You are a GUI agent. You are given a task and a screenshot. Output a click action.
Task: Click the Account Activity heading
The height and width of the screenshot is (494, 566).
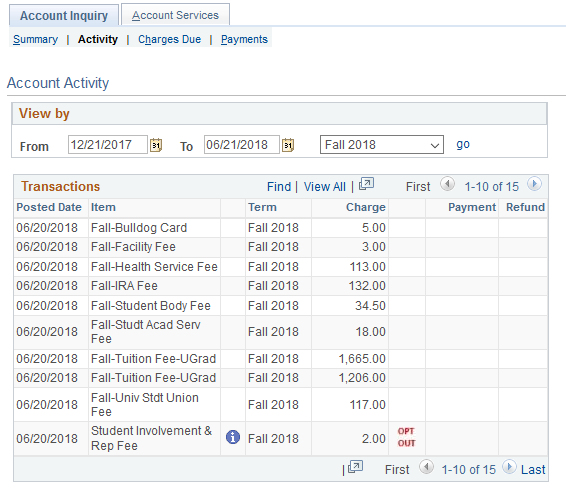[58, 83]
